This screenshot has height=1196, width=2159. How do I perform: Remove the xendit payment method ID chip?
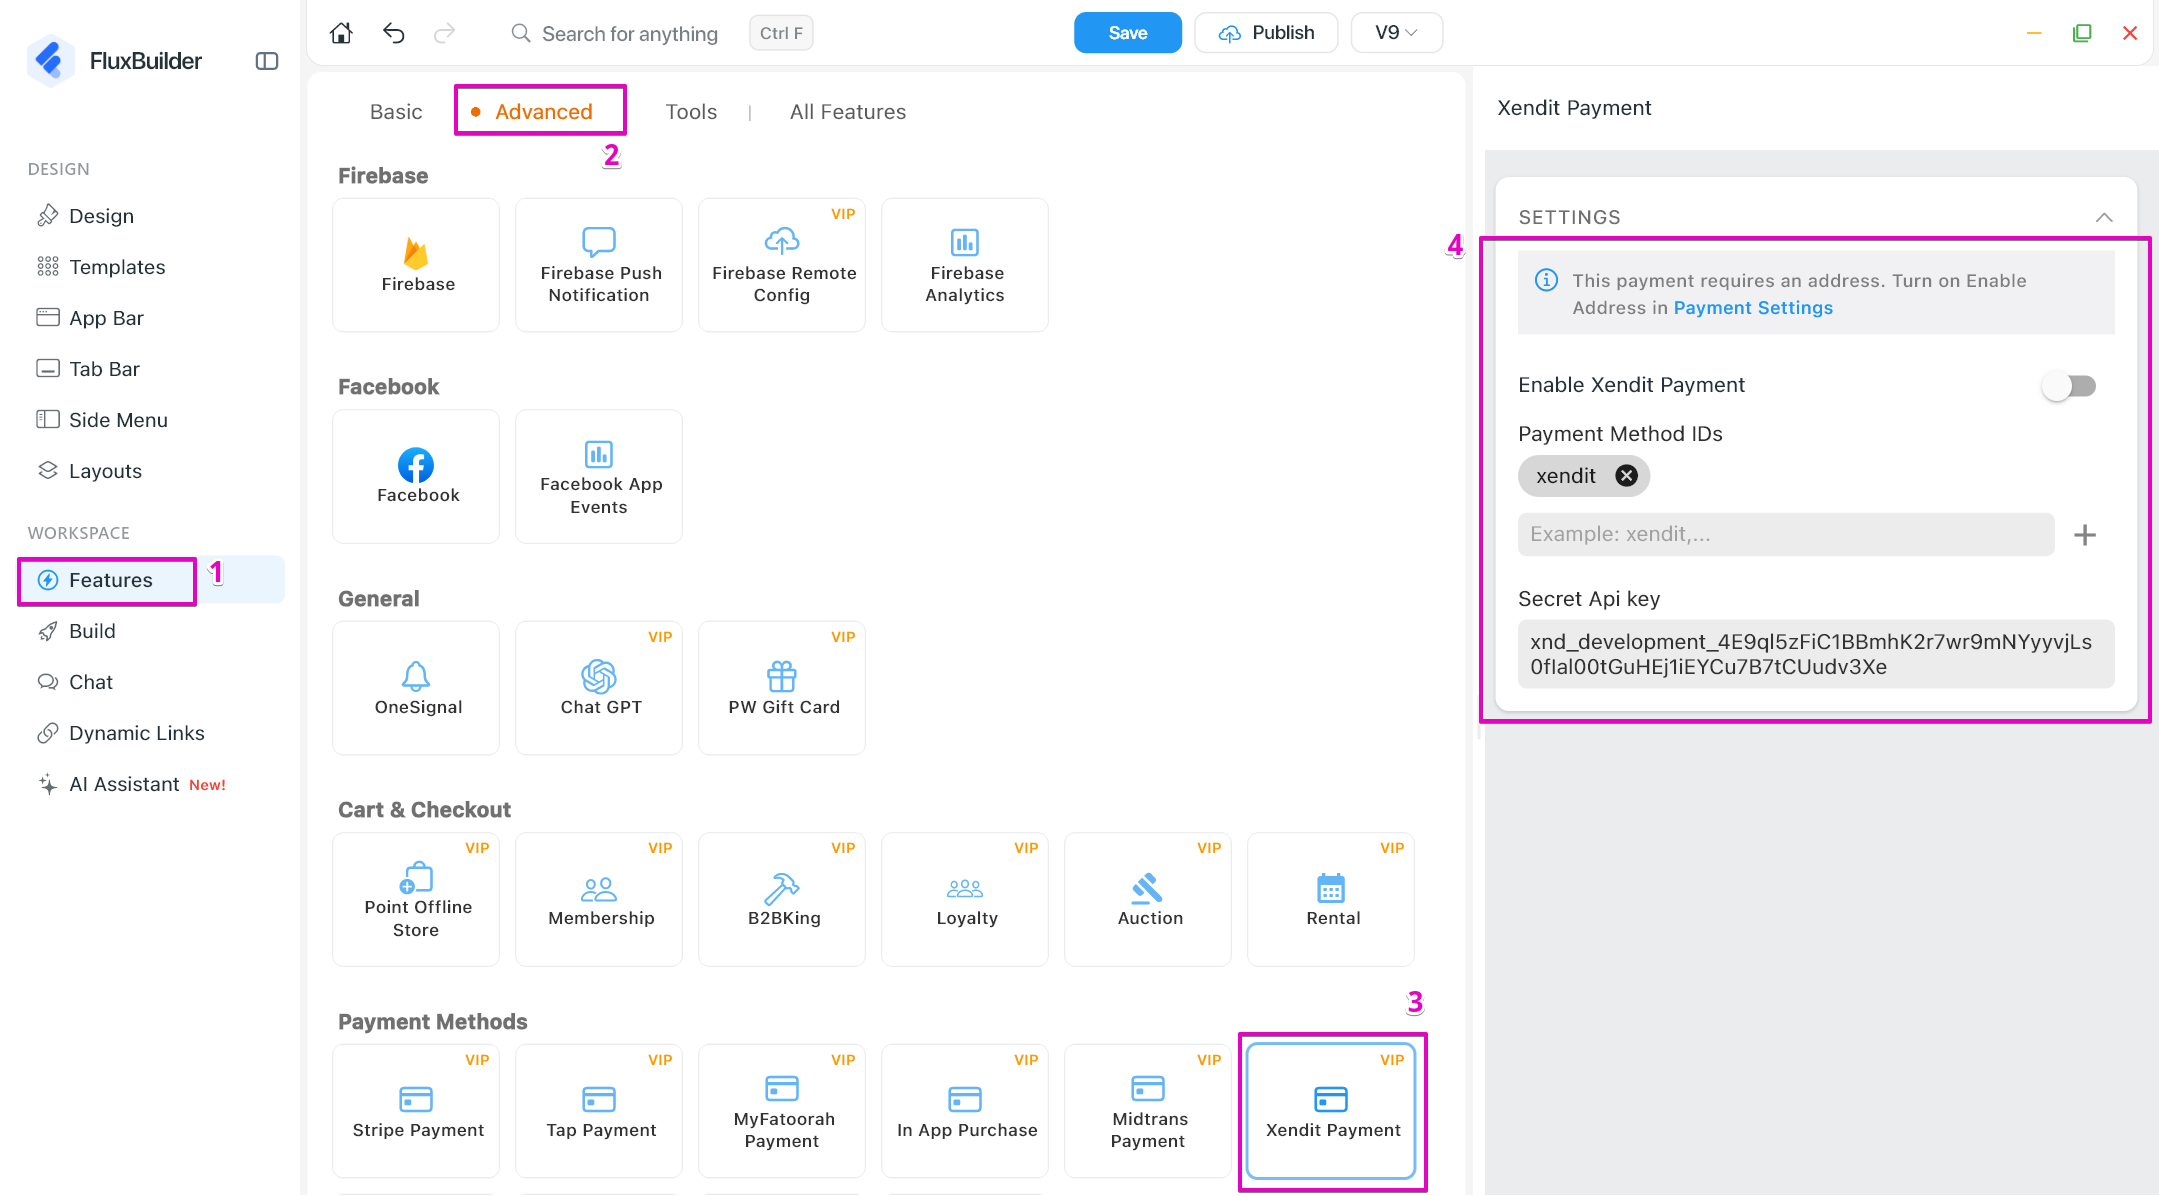pyautogui.click(x=1626, y=476)
